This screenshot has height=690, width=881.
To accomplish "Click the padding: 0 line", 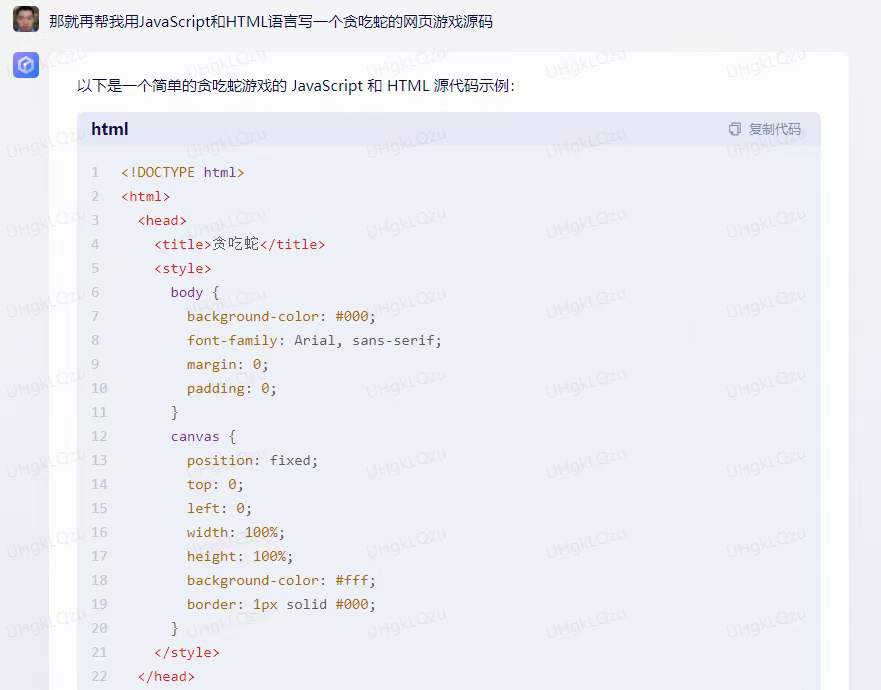I will click(x=231, y=389).
